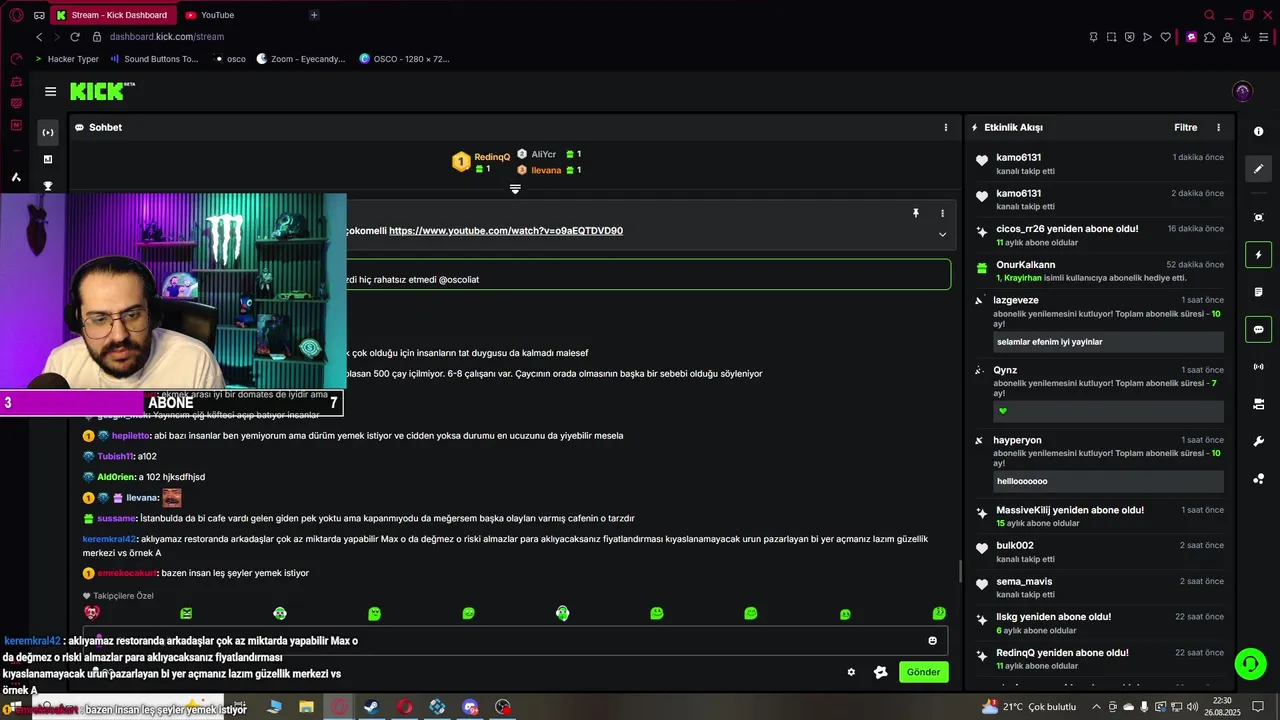Focus the chat message input field

(515, 640)
